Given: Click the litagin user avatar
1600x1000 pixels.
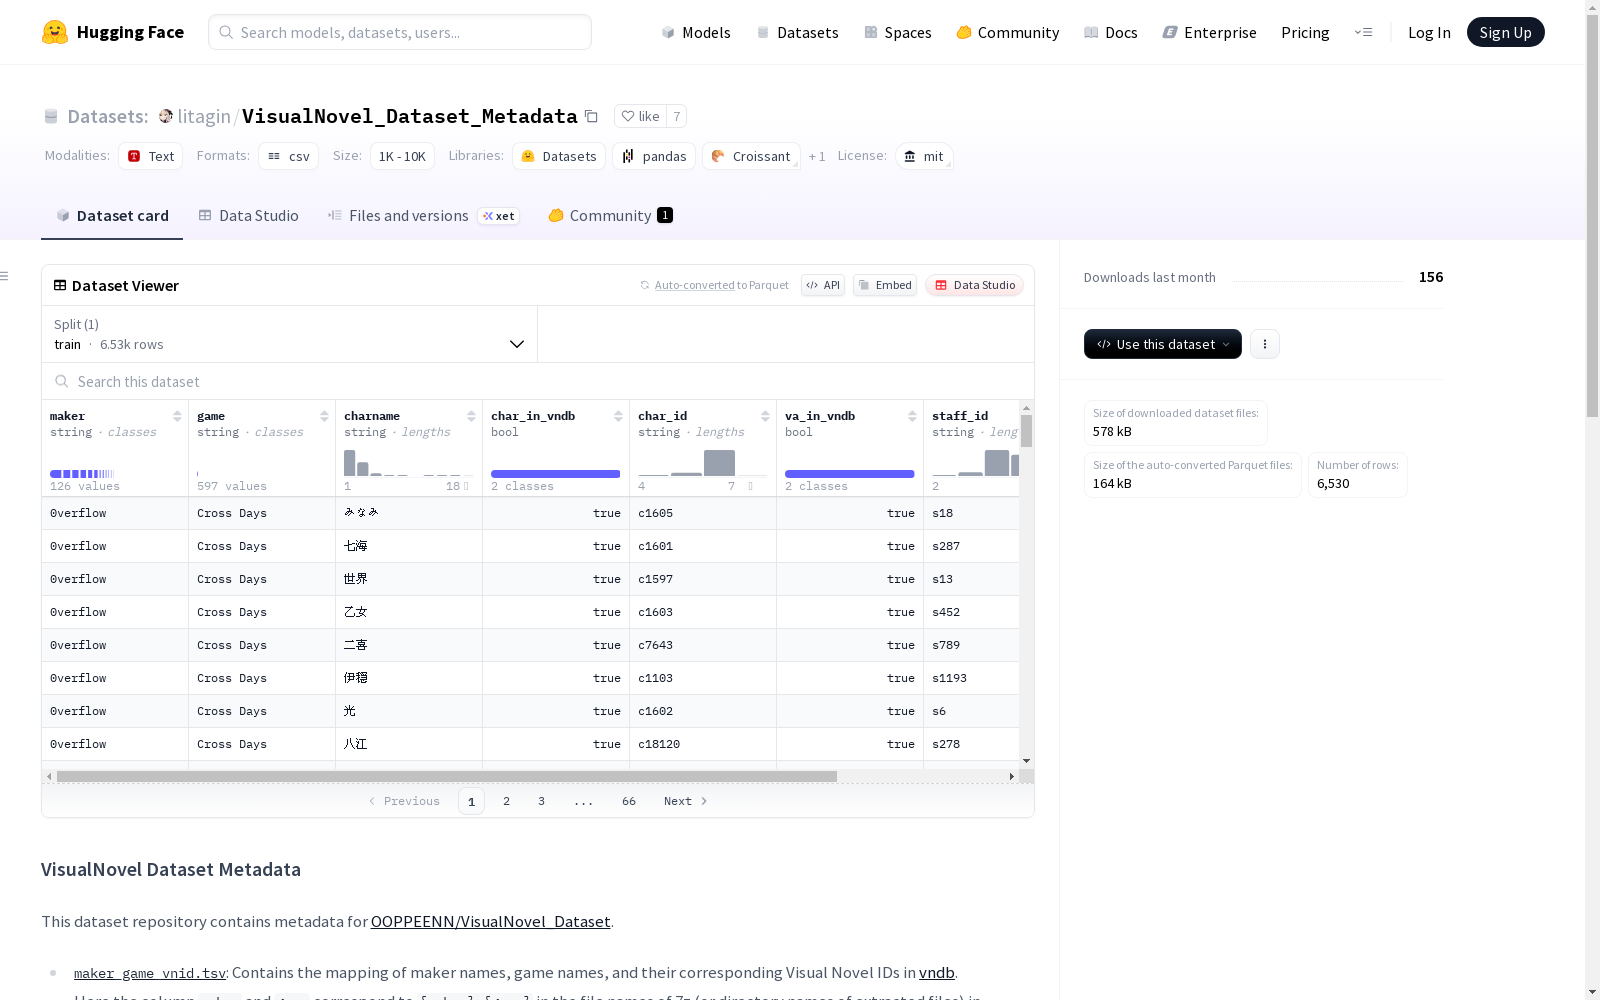Looking at the screenshot, I should pos(166,116).
